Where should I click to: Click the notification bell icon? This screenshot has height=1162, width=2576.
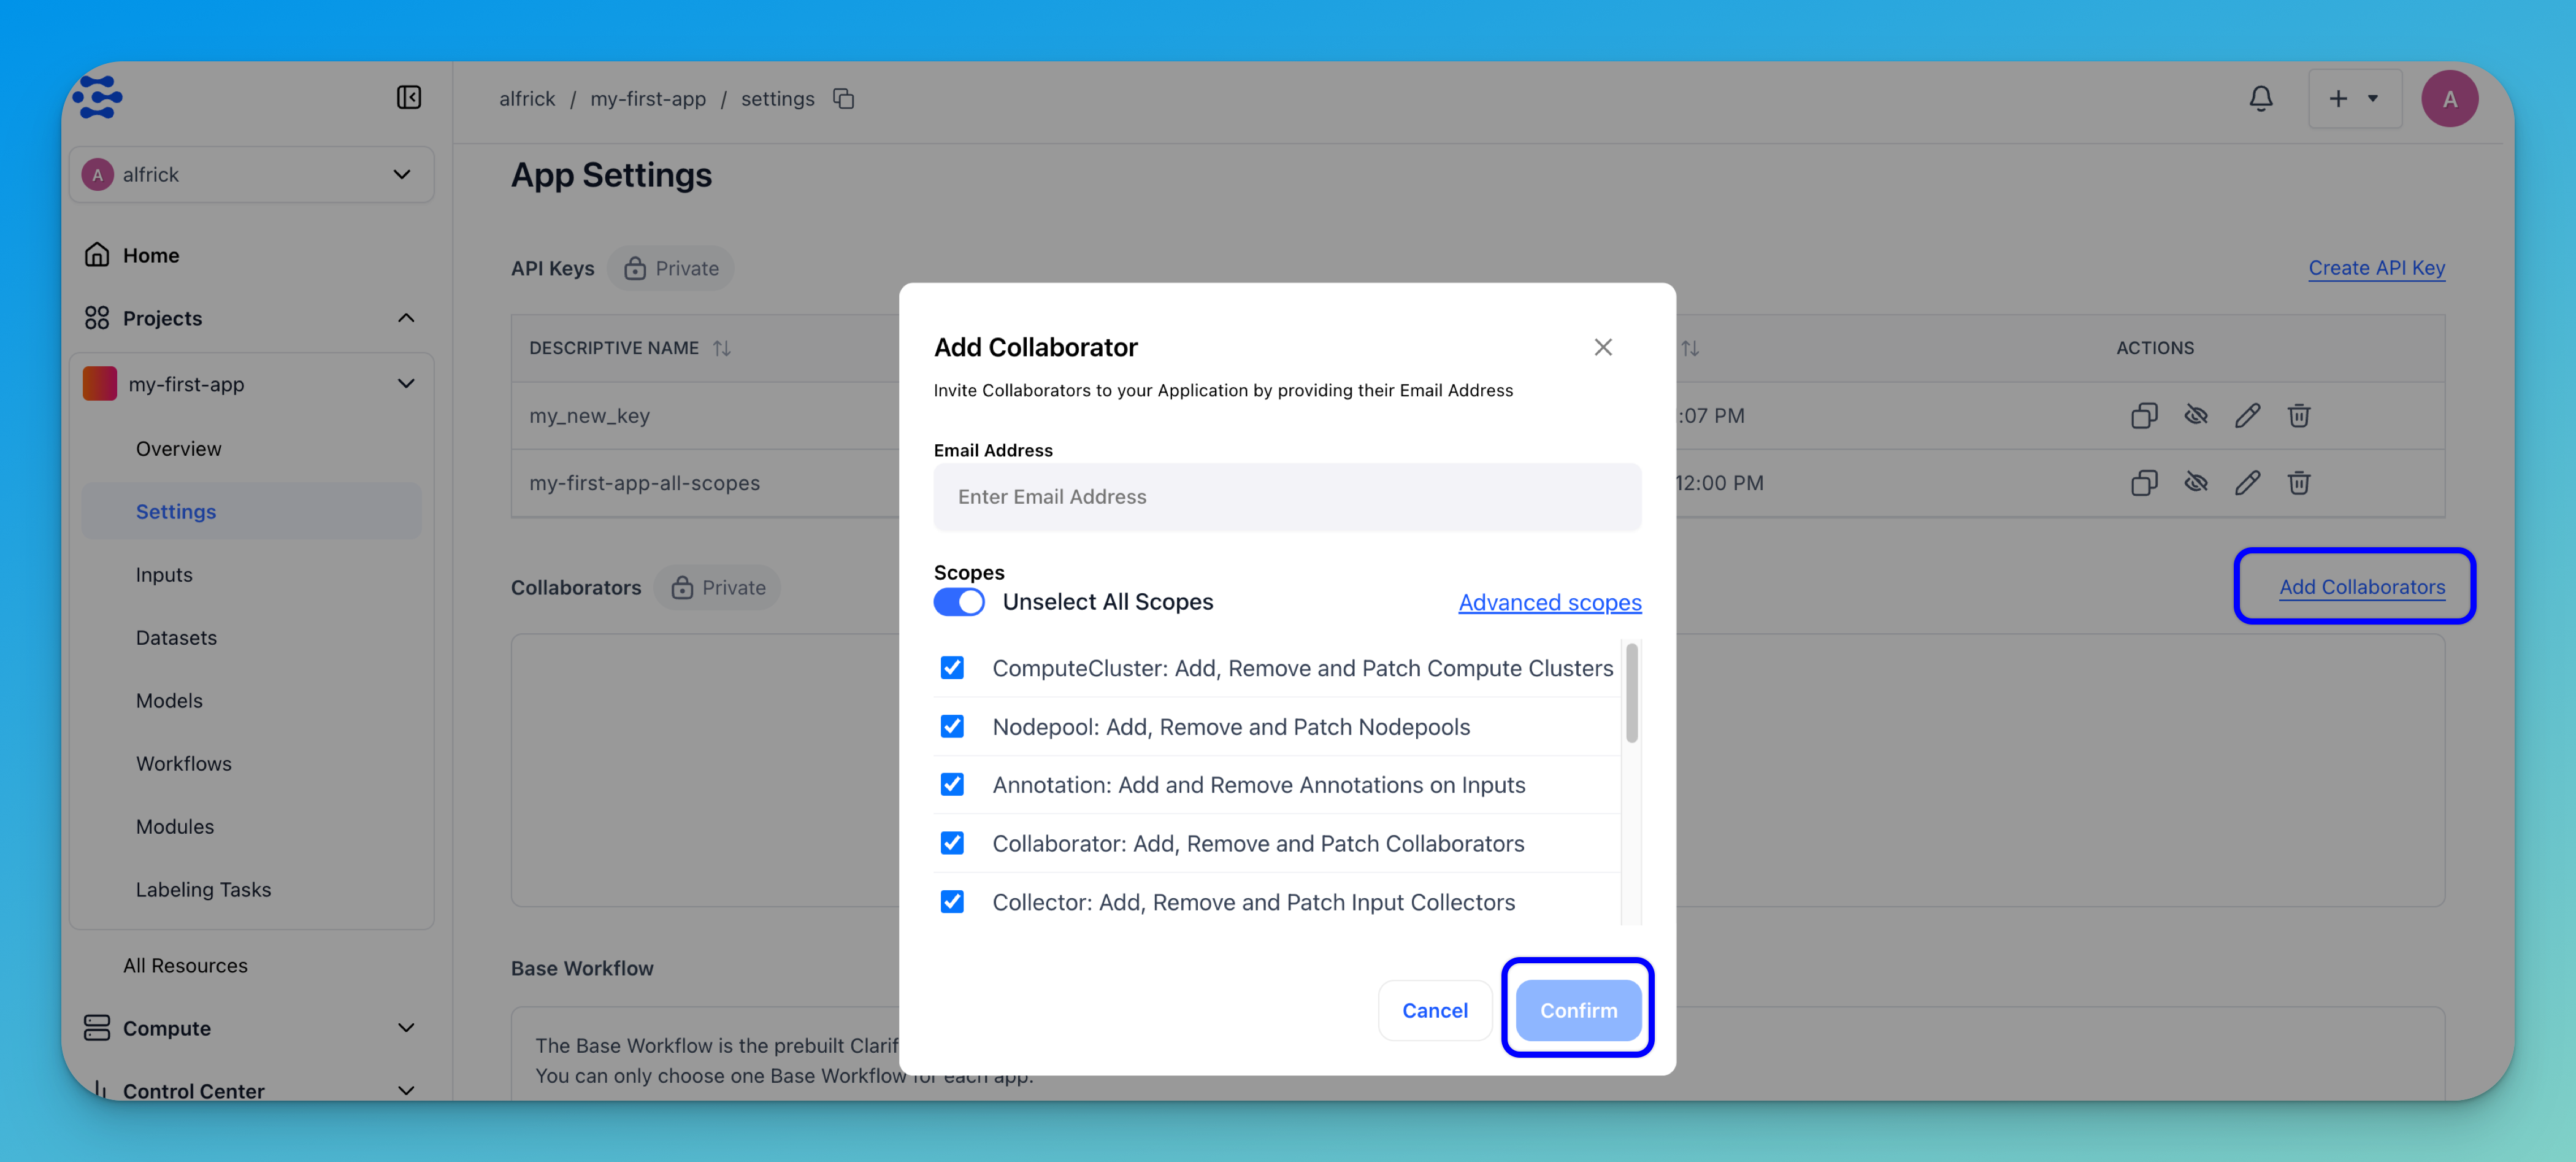[x=2260, y=98]
